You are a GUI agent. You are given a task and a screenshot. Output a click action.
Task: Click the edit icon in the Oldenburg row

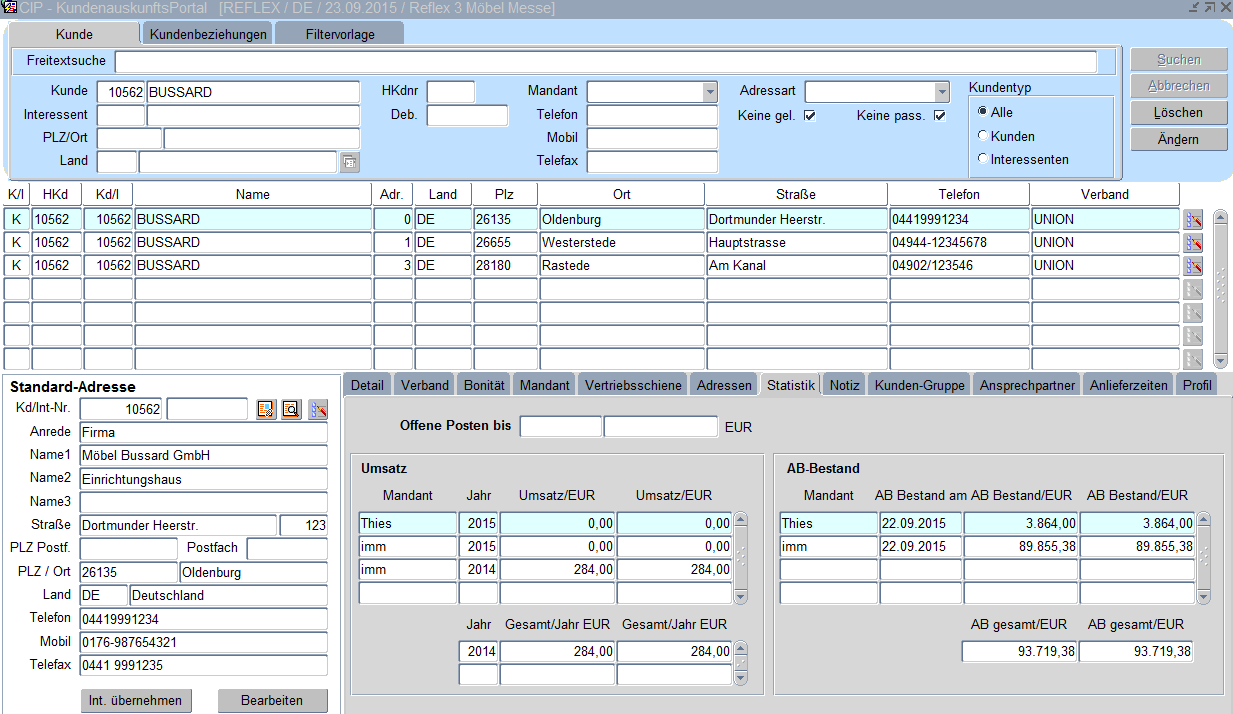[x=1192, y=219]
